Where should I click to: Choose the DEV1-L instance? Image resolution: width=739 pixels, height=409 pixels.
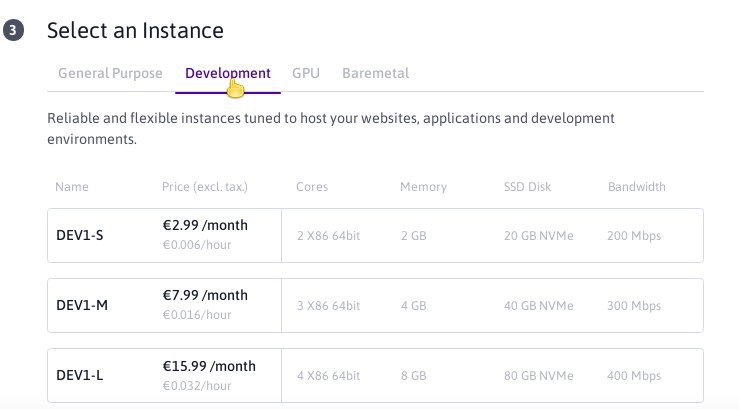pyautogui.click(x=375, y=376)
